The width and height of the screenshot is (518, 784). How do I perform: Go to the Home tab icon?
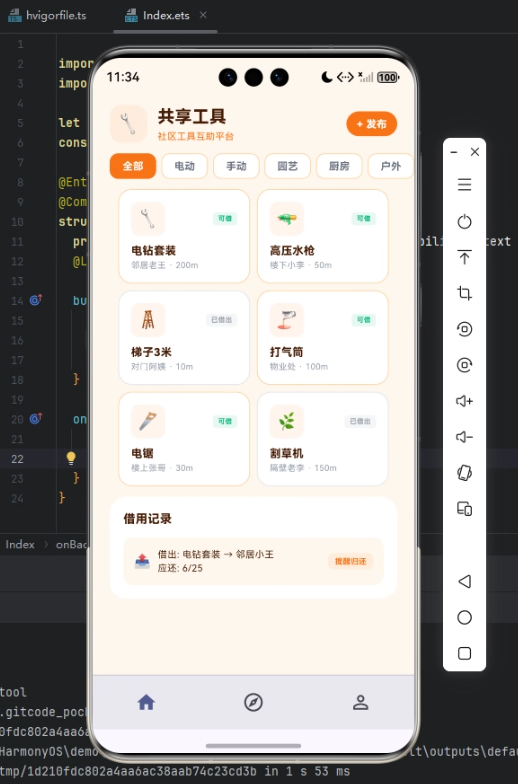[146, 702]
